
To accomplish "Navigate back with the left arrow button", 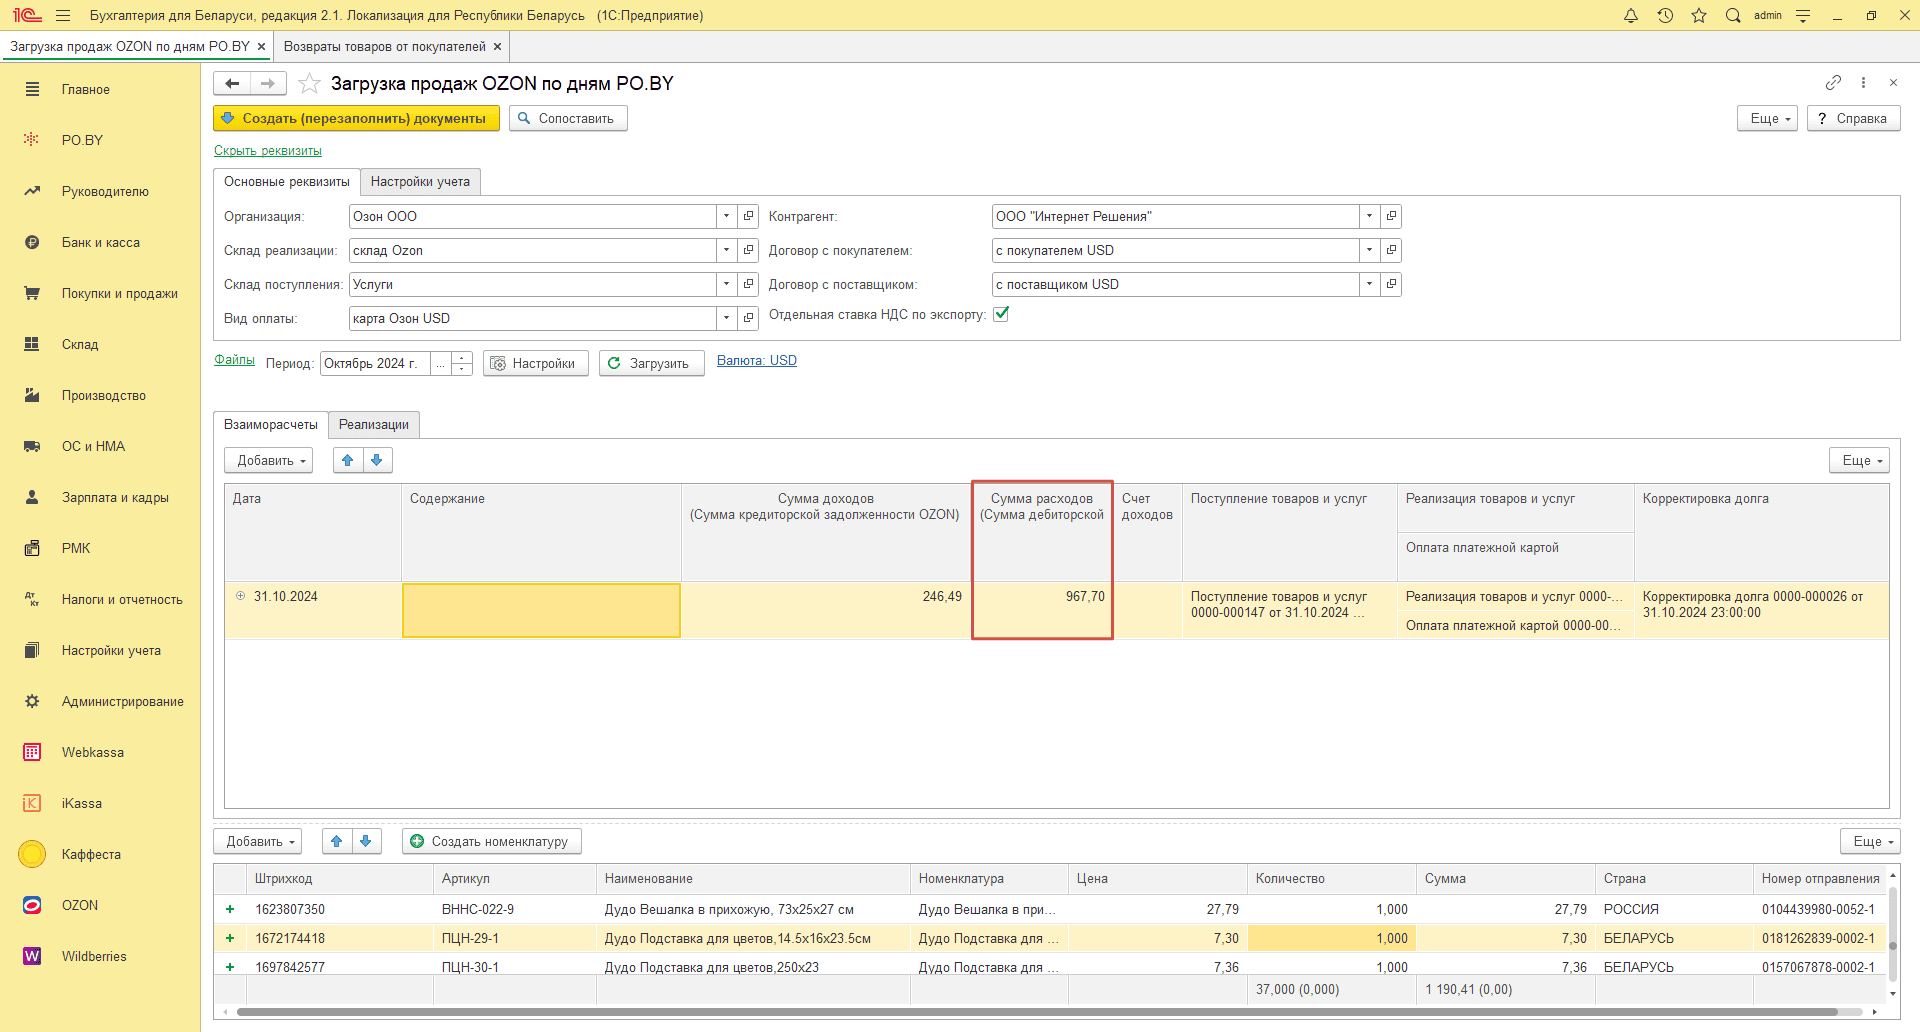I will pos(232,83).
